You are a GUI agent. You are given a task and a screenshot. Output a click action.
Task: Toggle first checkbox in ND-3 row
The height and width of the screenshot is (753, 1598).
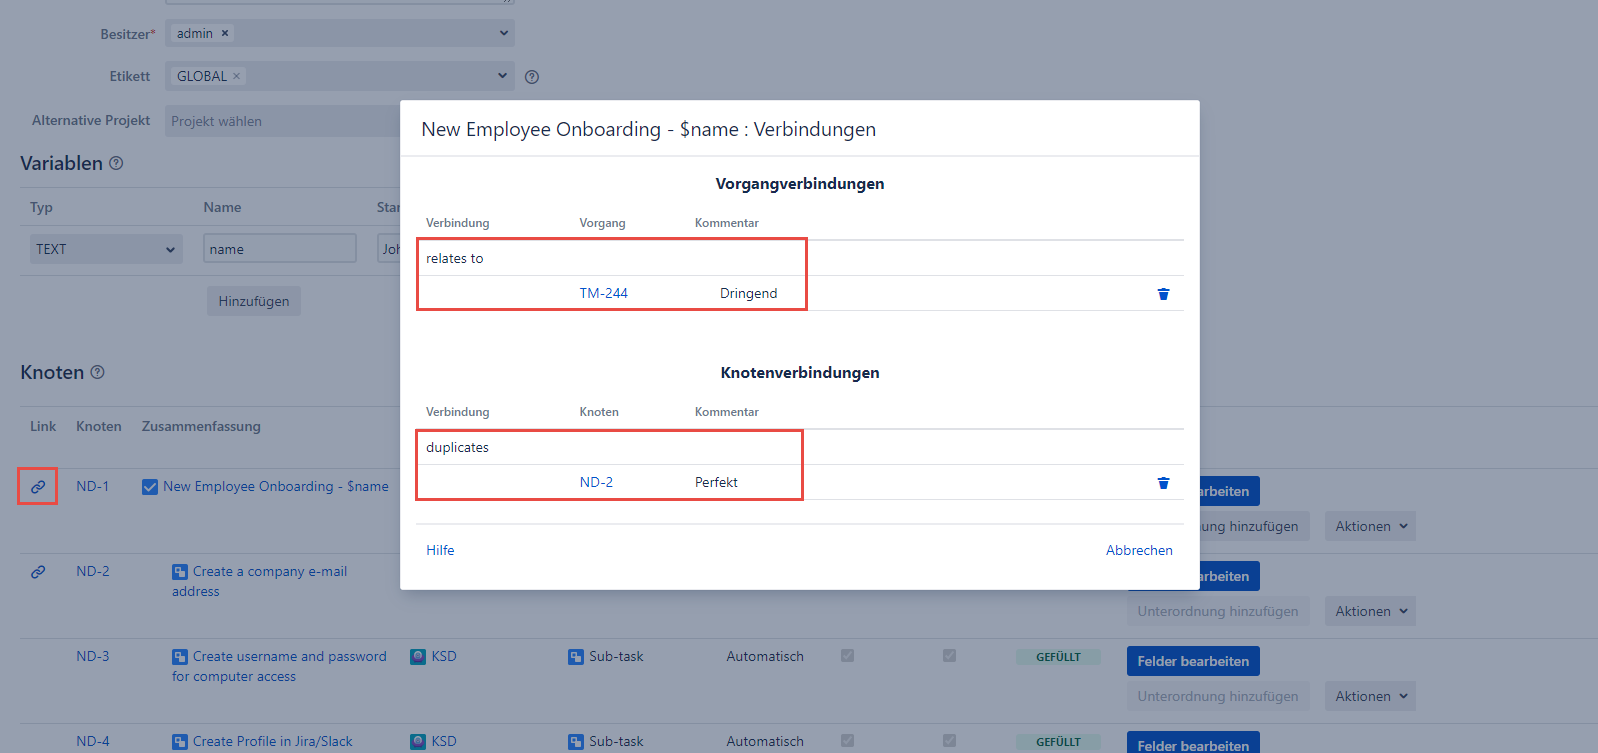tap(847, 656)
